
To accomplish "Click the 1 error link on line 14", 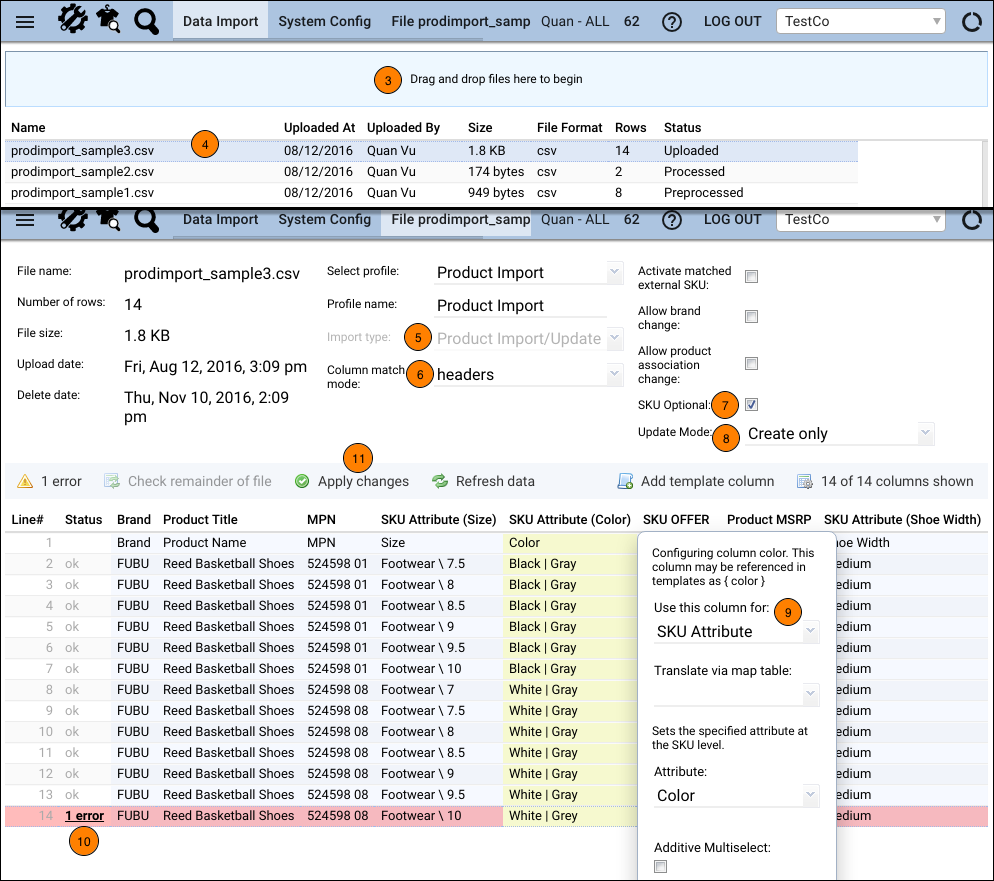I will click(84, 815).
